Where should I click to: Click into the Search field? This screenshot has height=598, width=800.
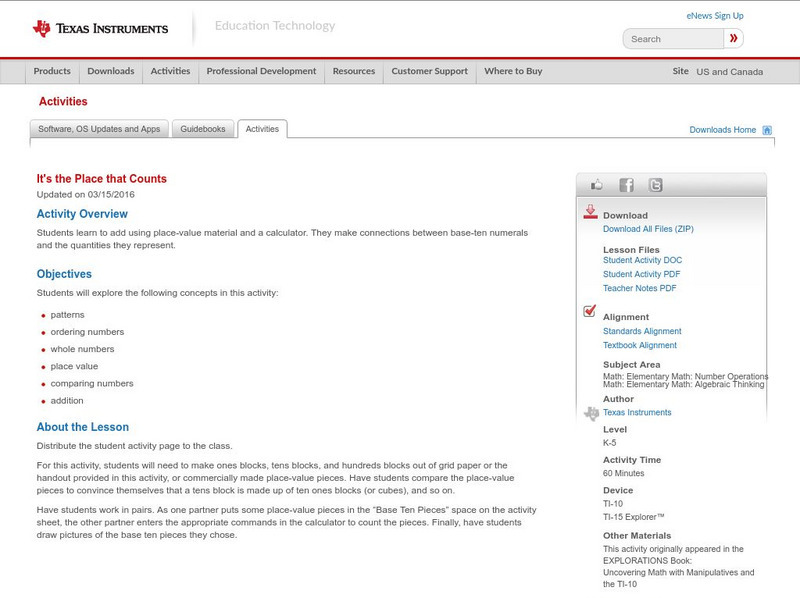[x=673, y=39]
